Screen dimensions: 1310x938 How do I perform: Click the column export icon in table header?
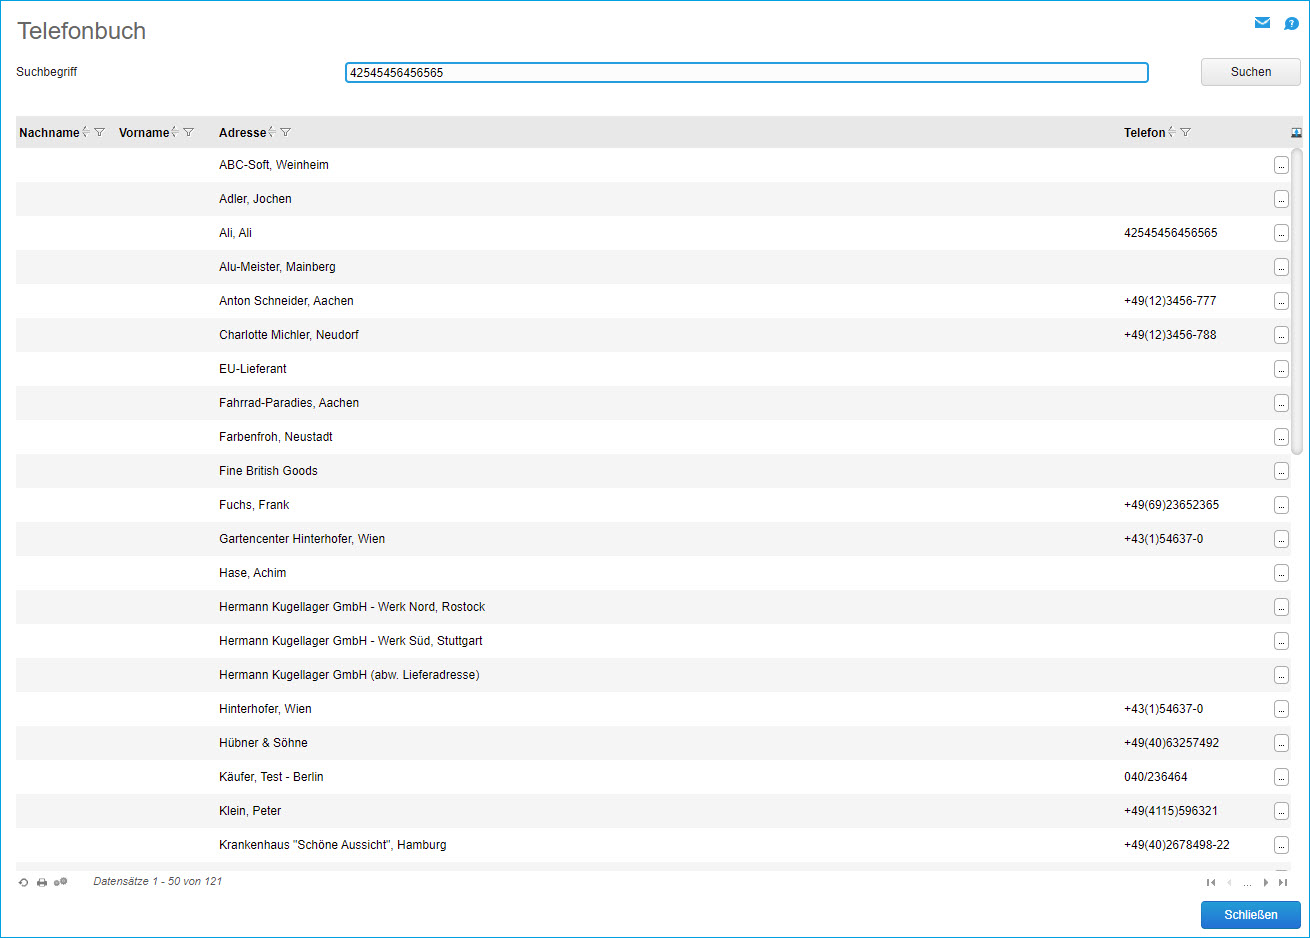pyautogui.click(x=1296, y=132)
